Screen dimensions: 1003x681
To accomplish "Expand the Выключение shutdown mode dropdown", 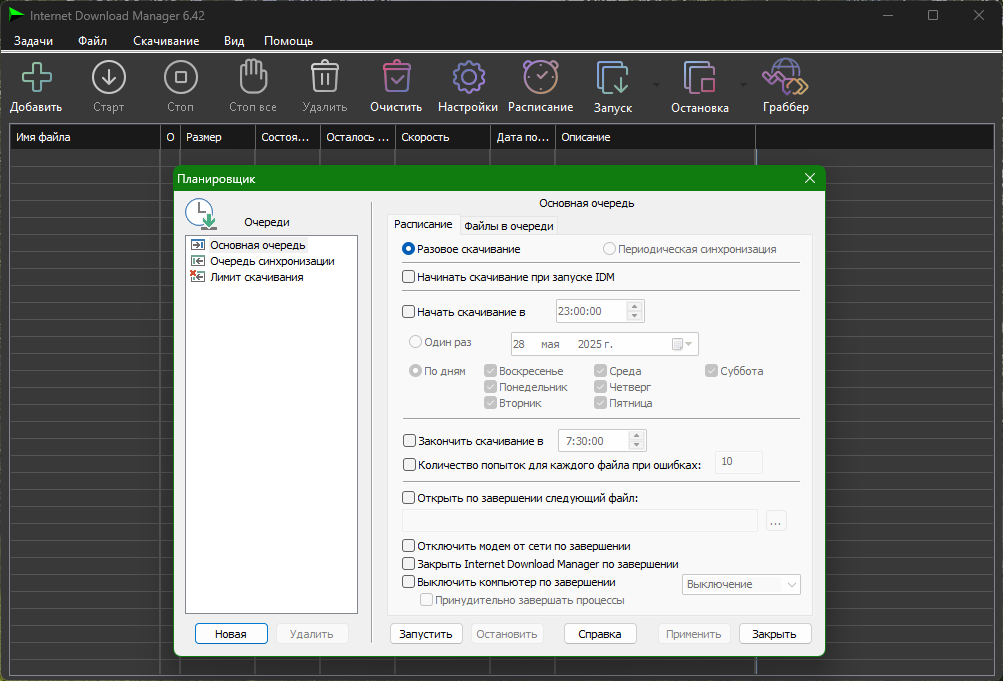I will tap(741, 584).
